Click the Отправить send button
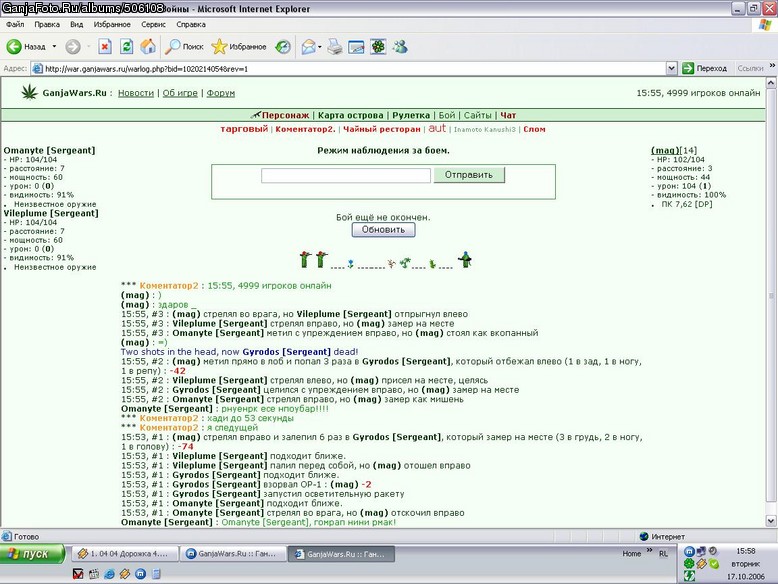This screenshot has width=778, height=584. point(469,175)
